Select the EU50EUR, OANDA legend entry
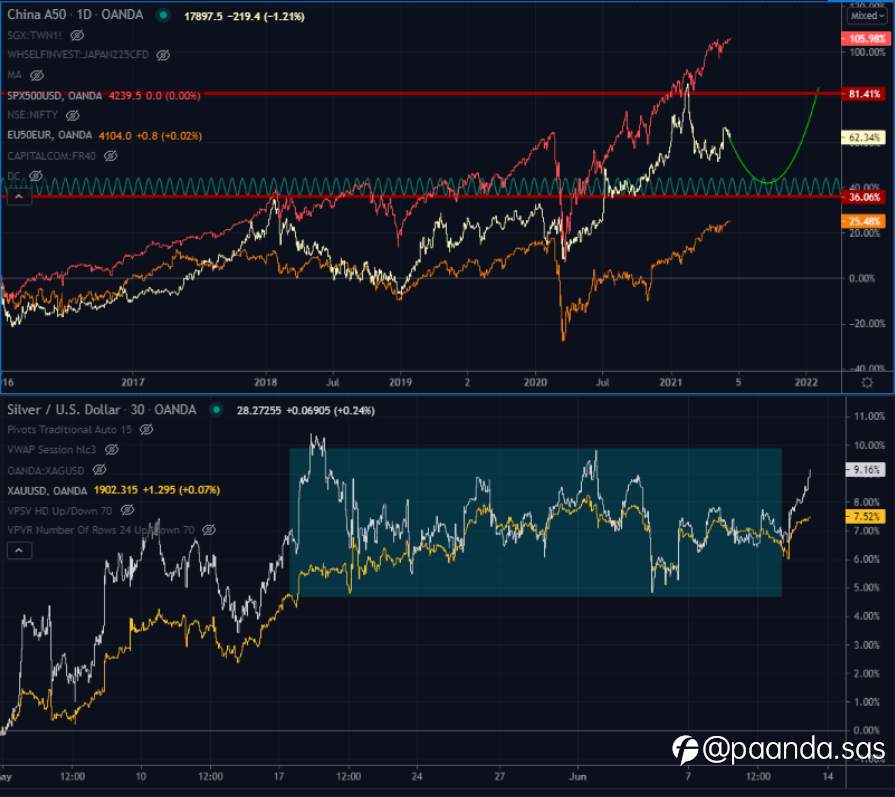The height and width of the screenshot is (797, 895). (x=50, y=135)
